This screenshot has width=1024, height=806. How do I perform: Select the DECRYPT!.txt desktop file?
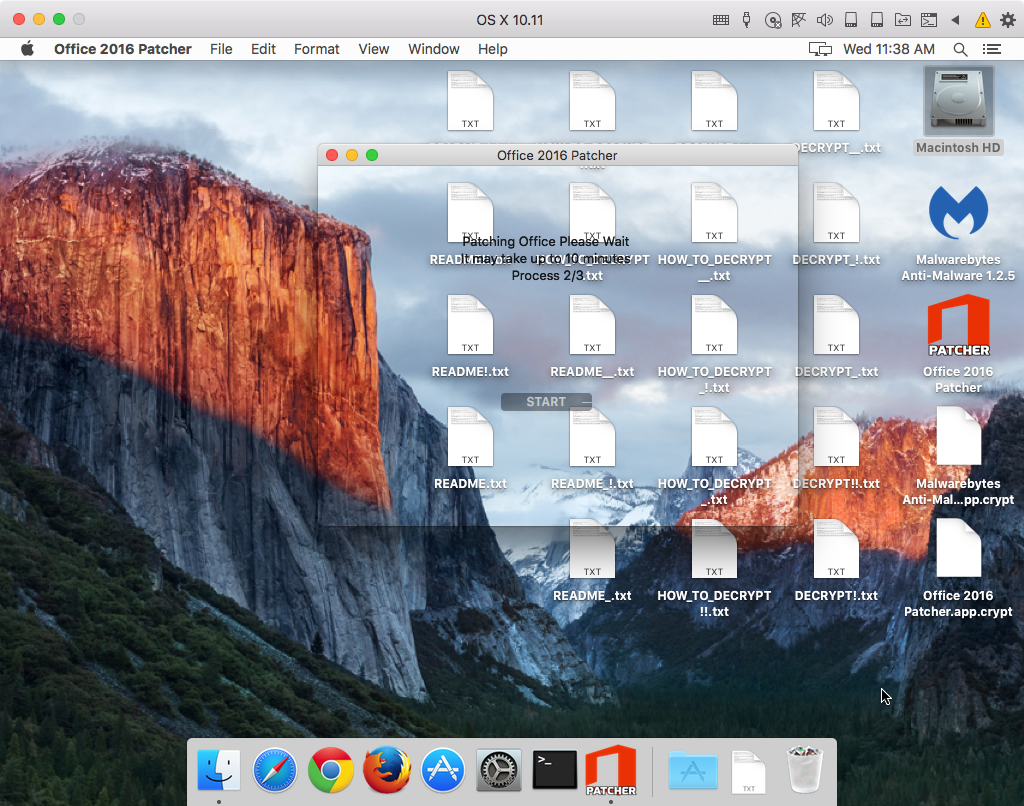(x=836, y=560)
